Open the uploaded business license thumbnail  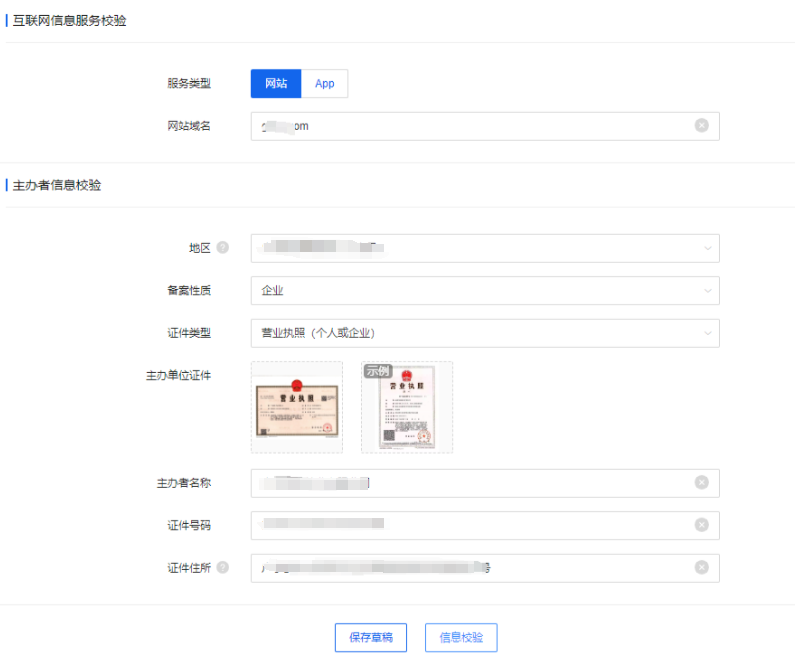tap(296, 407)
